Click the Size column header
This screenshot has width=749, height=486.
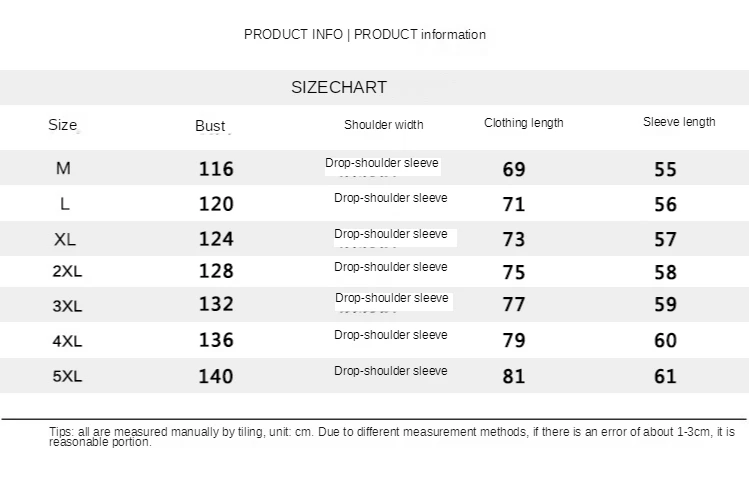click(x=62, y=125)
